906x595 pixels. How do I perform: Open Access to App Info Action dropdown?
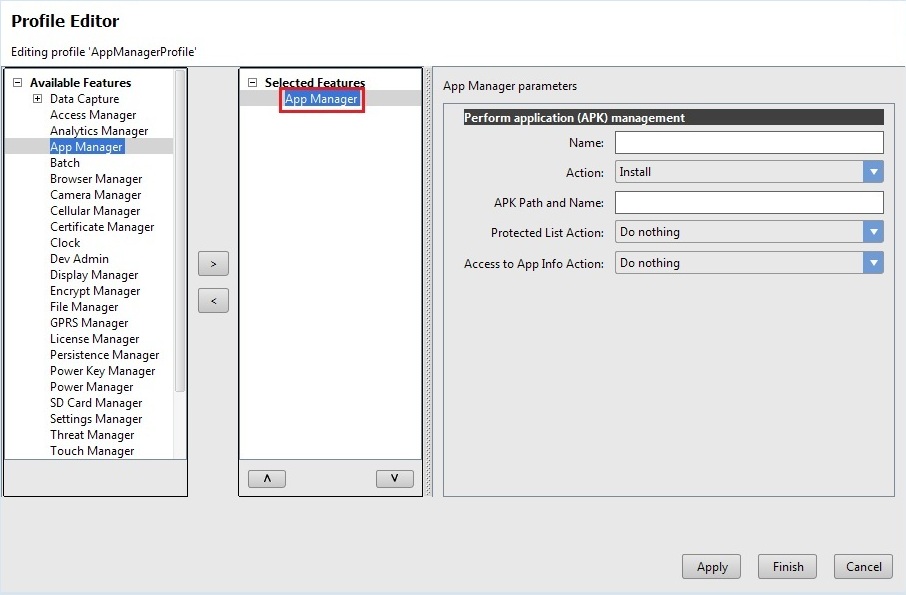click(874, 263)
